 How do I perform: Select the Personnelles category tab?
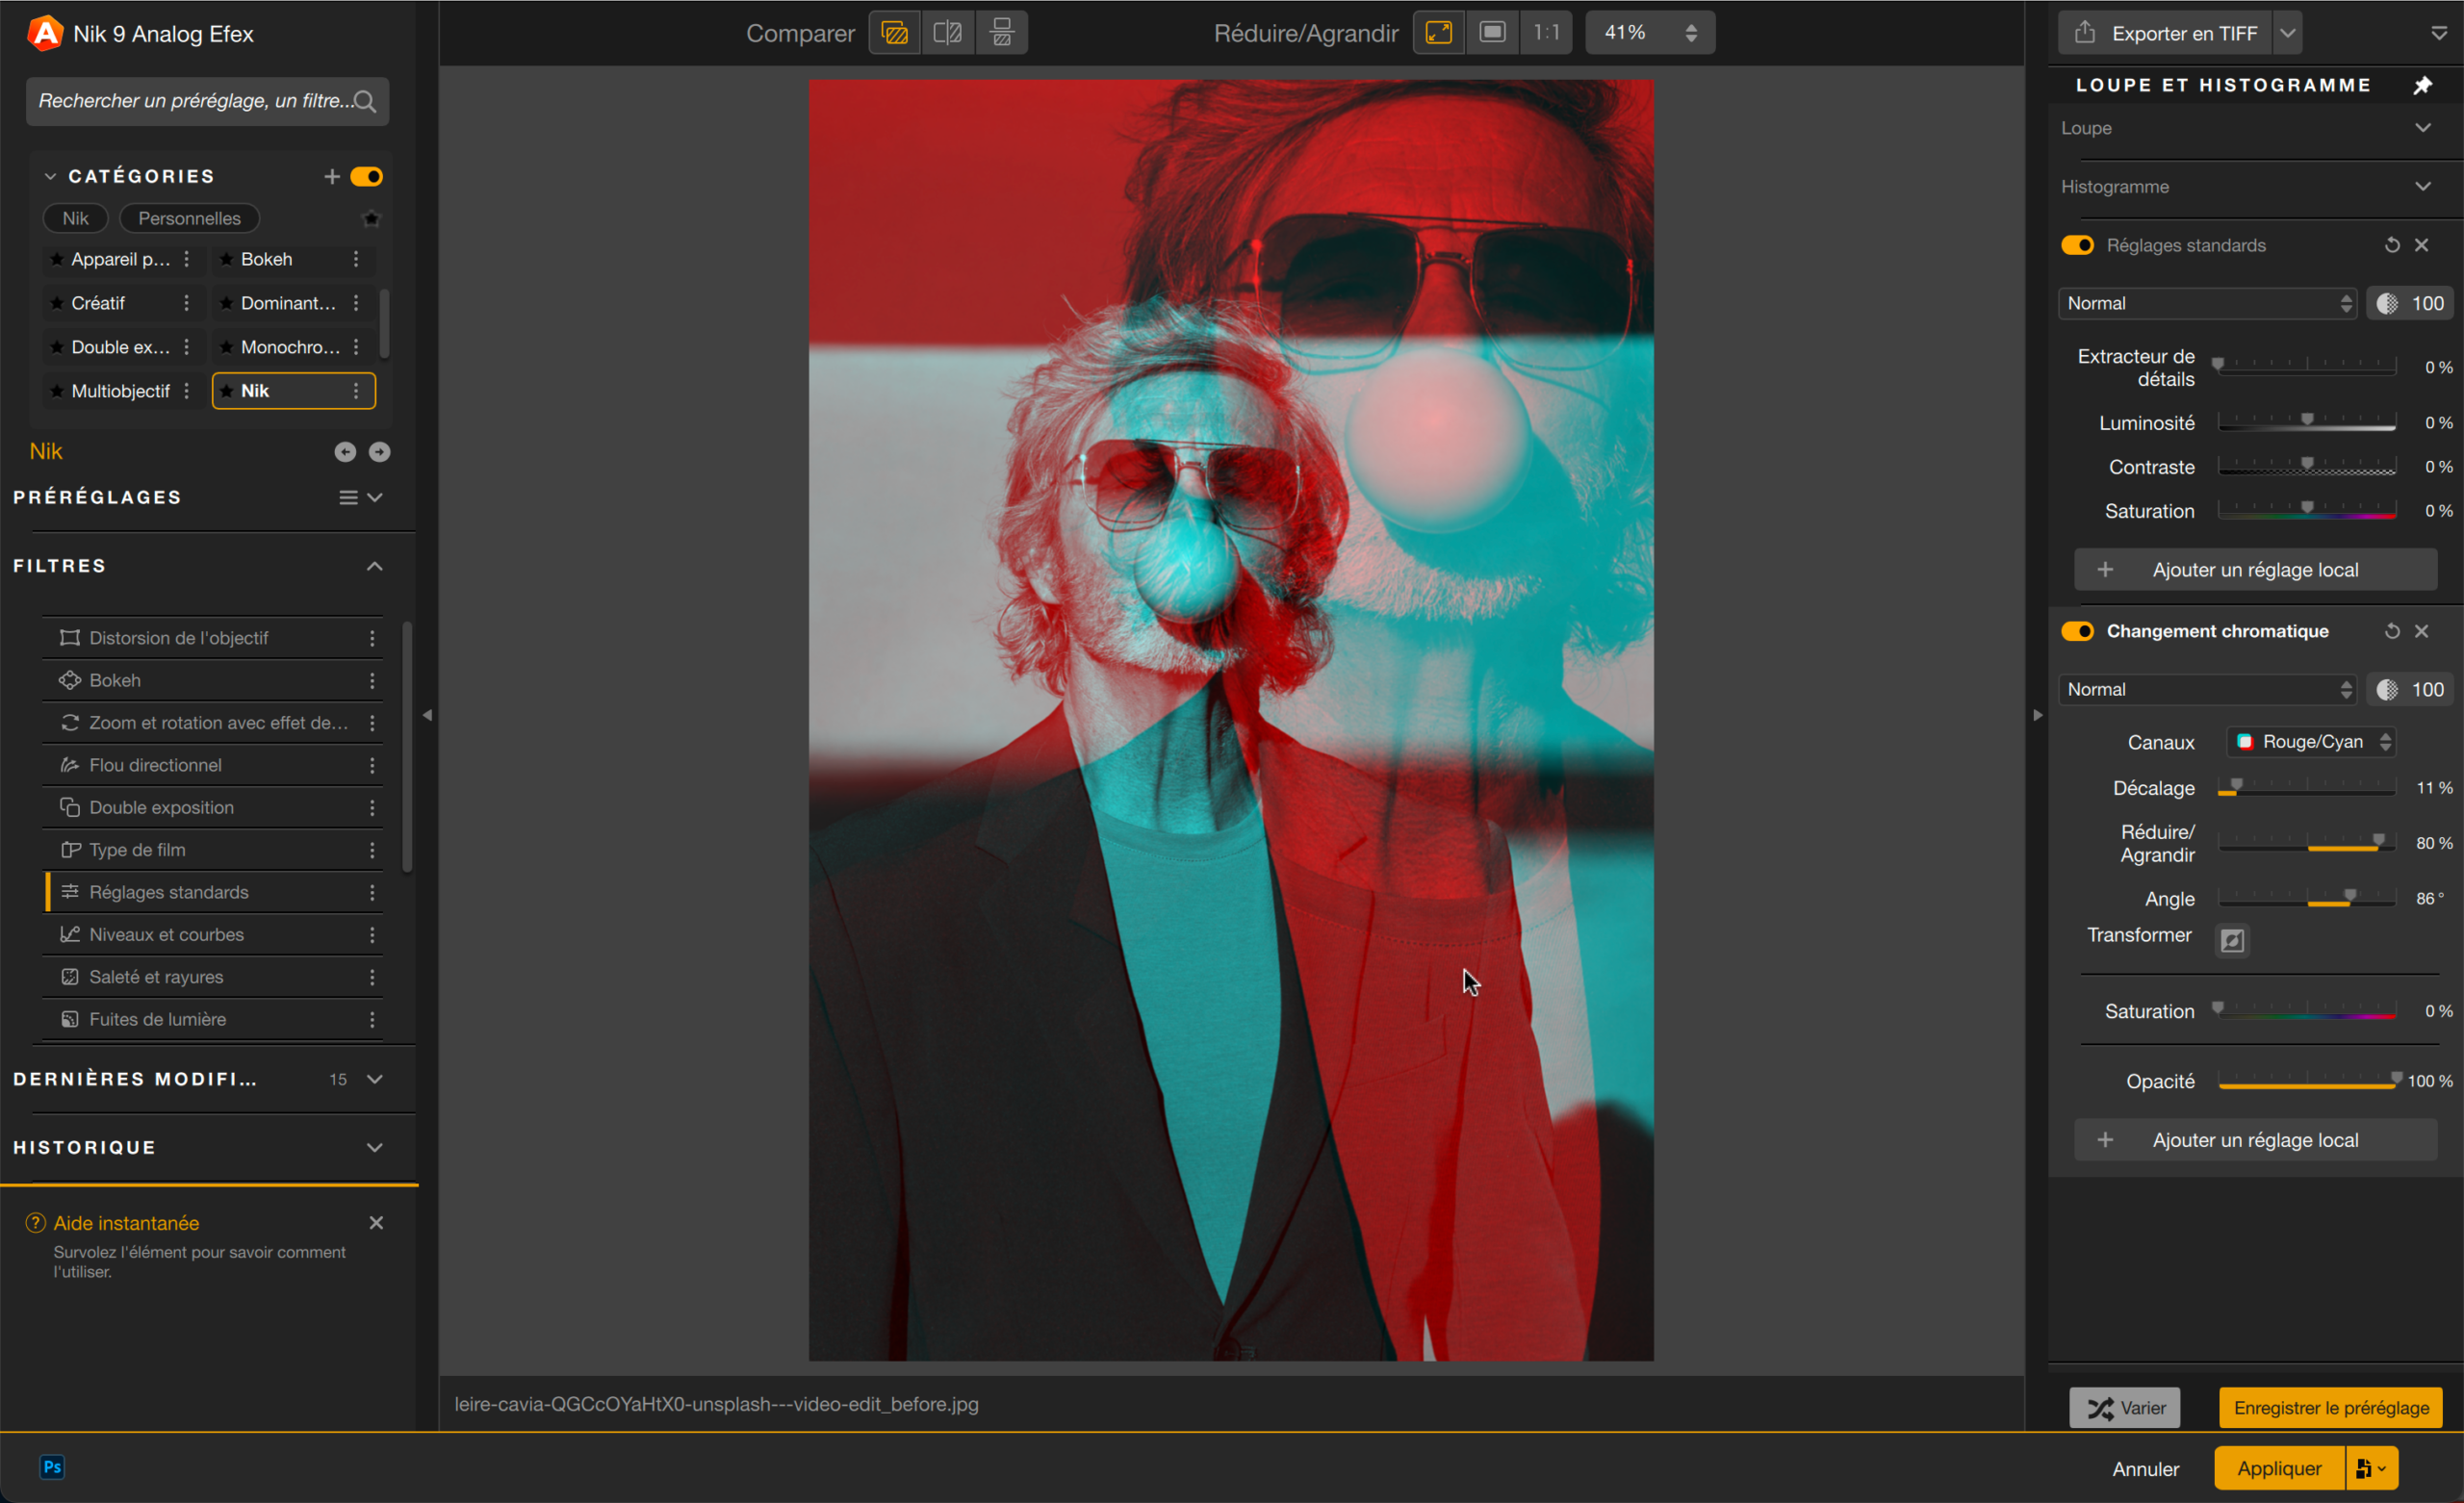click(189, 218)
